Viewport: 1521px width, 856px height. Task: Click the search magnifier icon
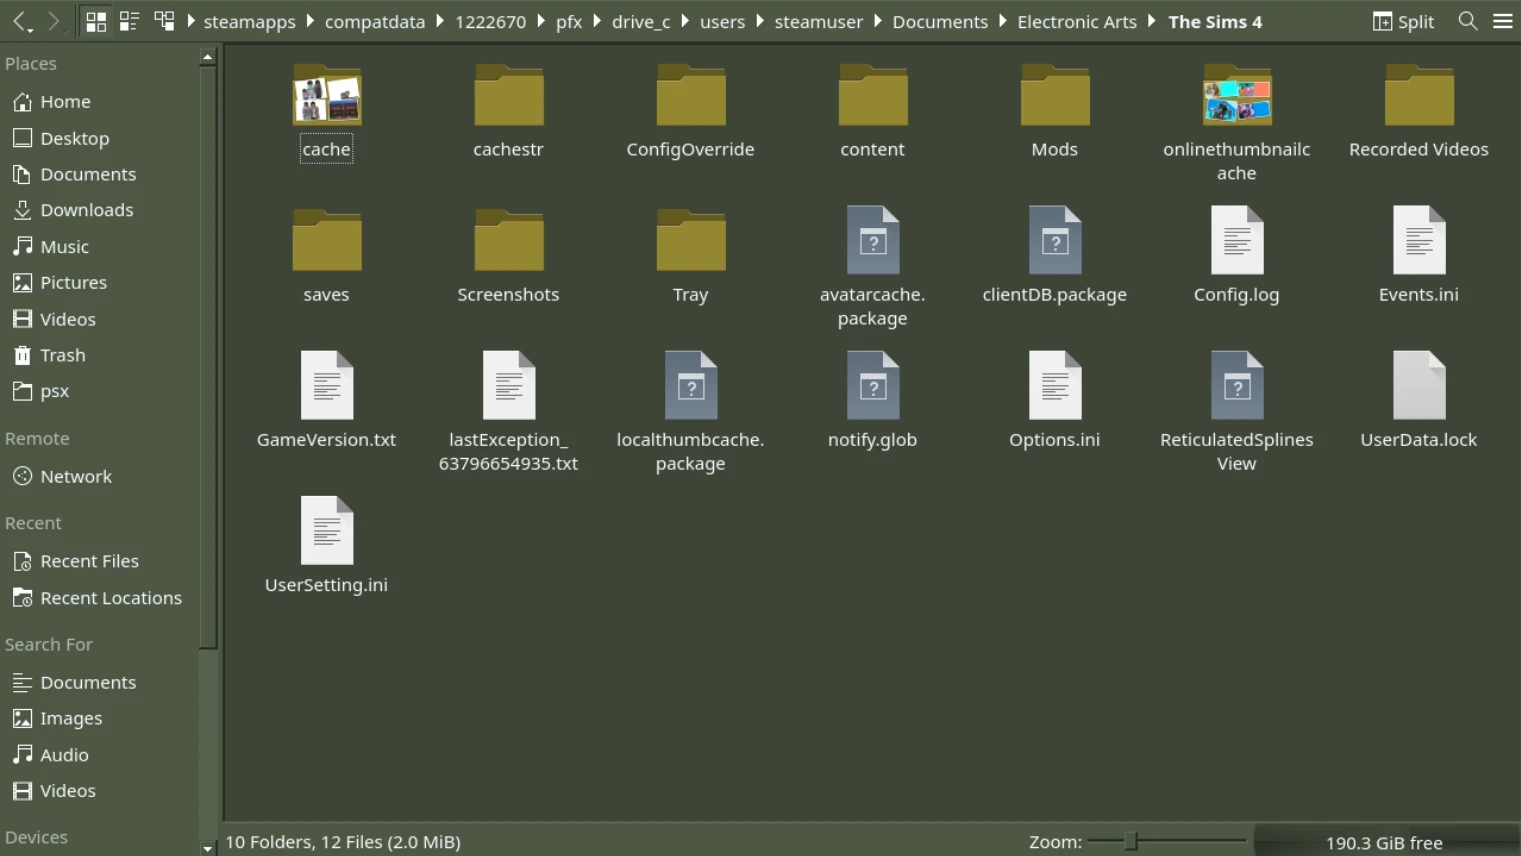click(x=1467, y=21)
